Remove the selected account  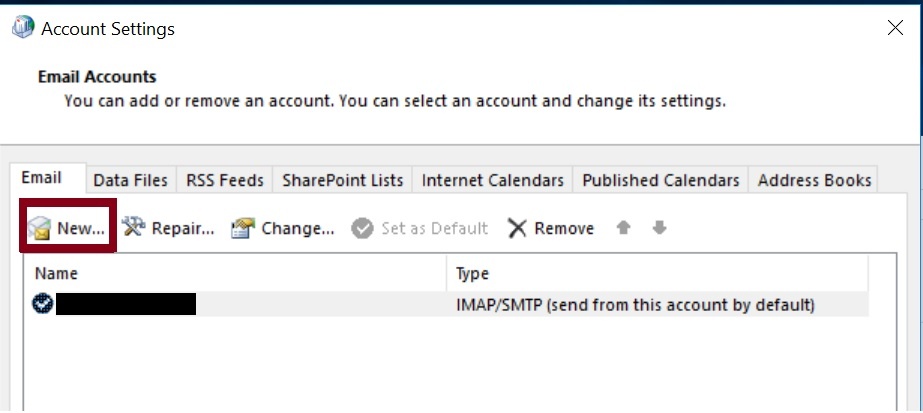[551, 229]
